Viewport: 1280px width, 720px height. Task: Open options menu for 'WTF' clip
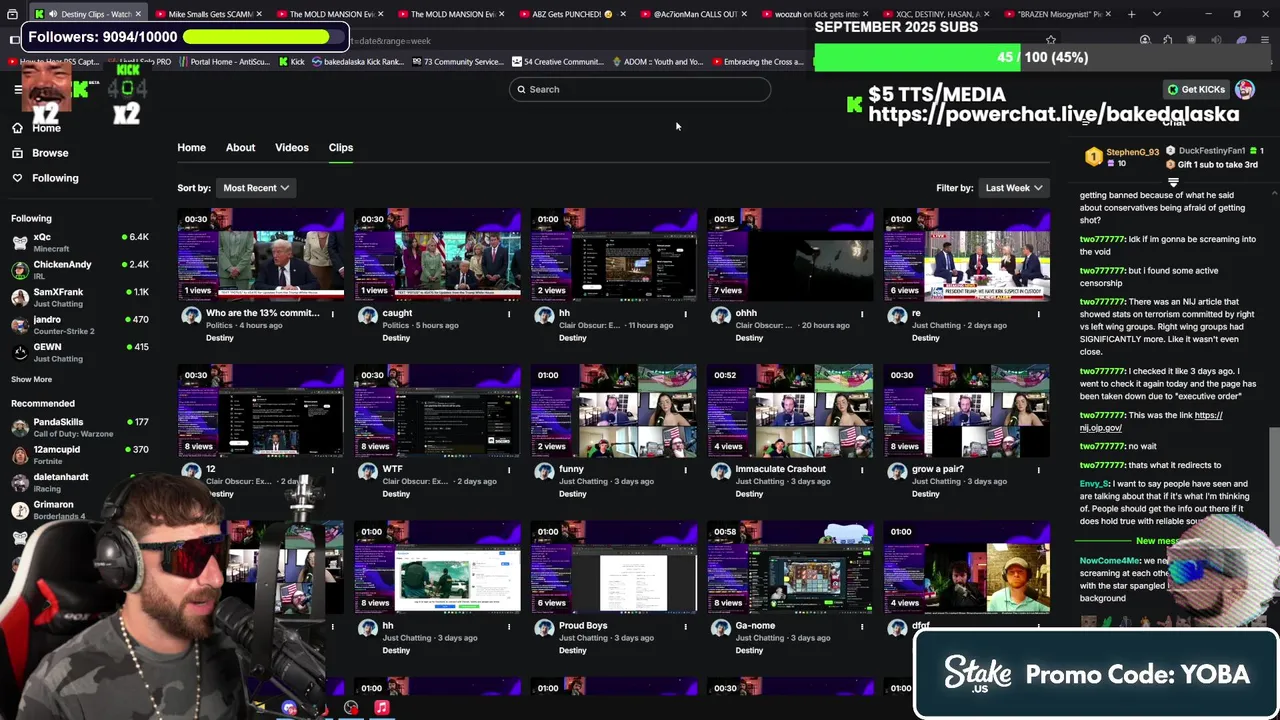pyautogui.click(x=509, y=470)
